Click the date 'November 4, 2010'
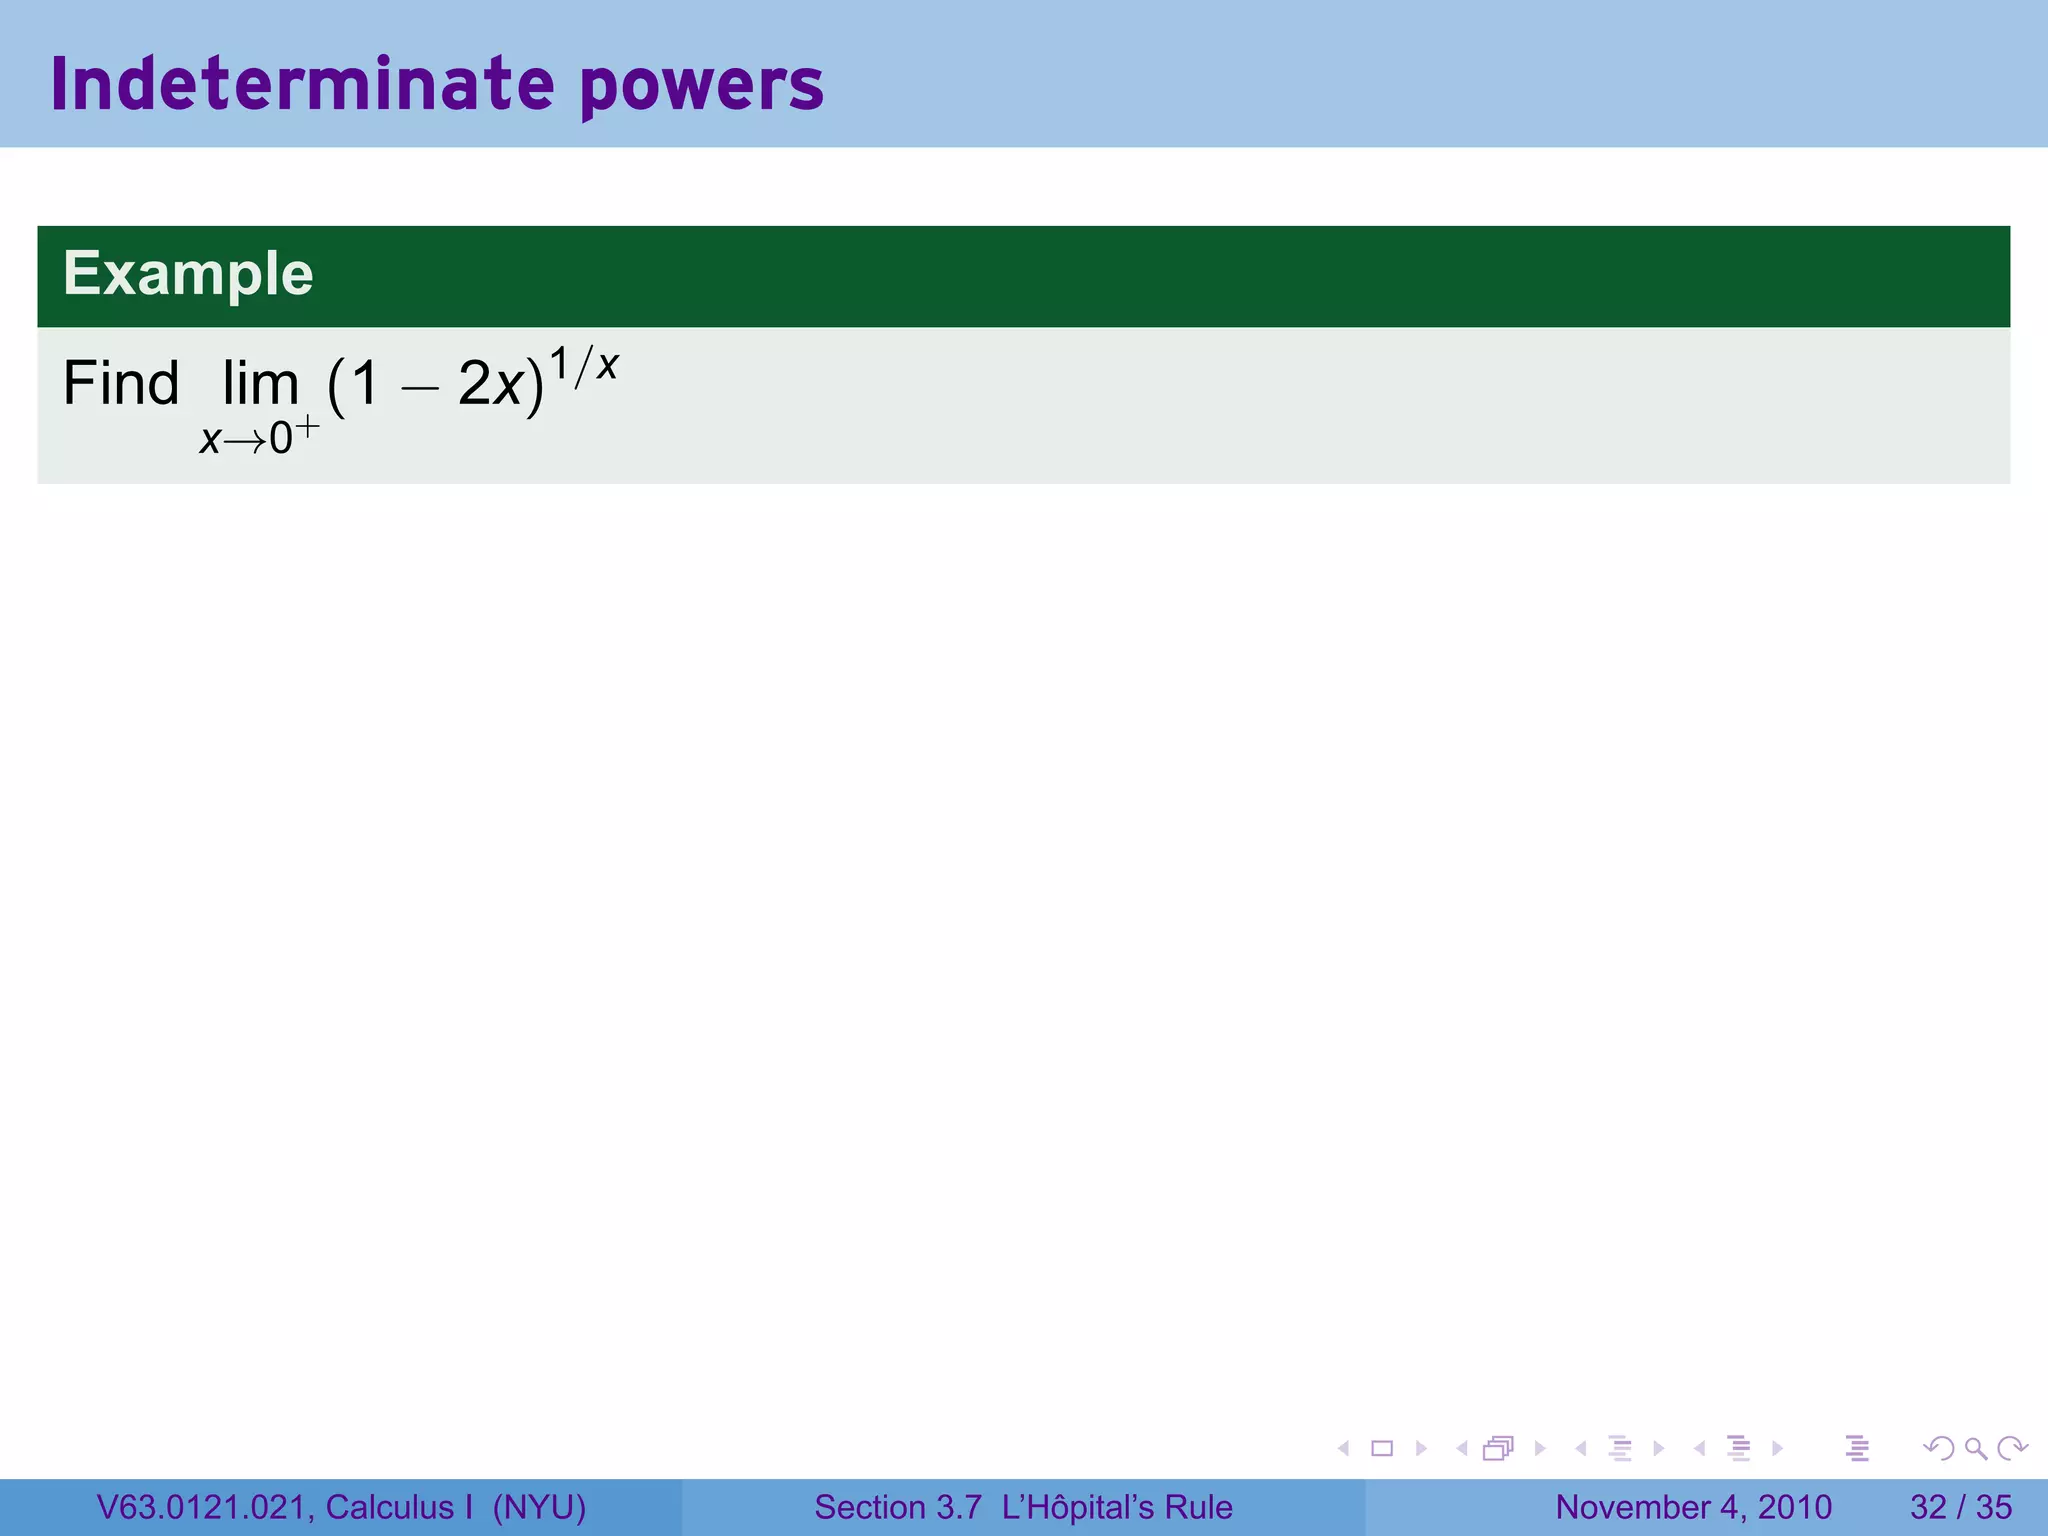Screen dimensions: 2048x1536 pos(1694,1507)
